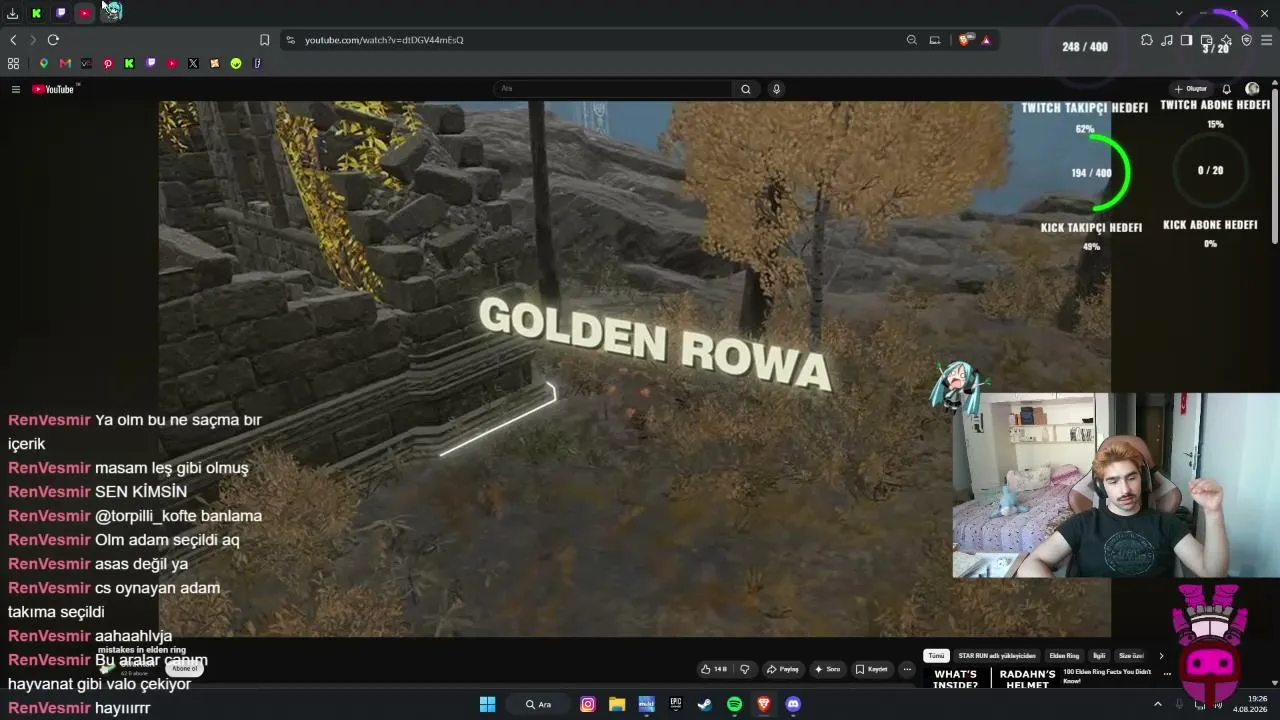
Task: Open the Pinterest bookmark
Action: pyautogui.click(x=108, y=63)
